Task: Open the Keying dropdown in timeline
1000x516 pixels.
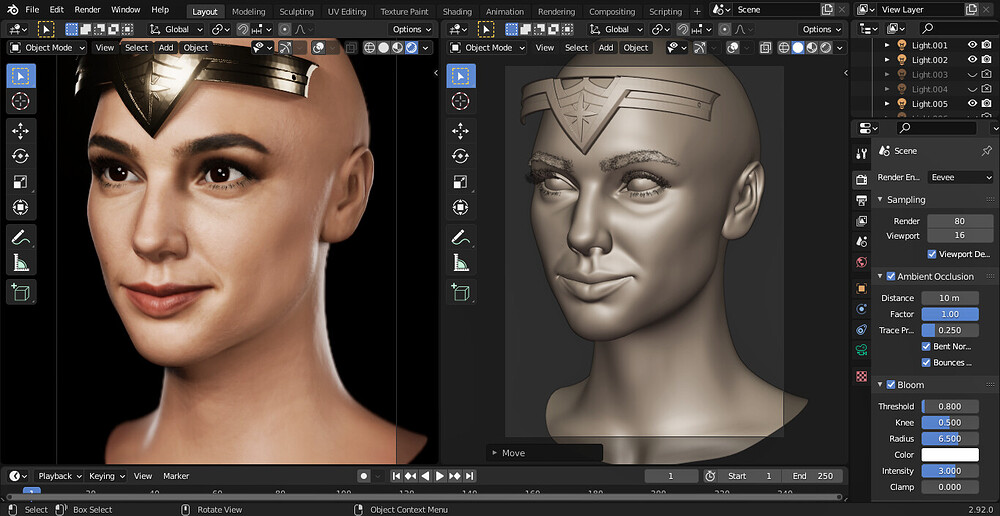Action: 107,476
